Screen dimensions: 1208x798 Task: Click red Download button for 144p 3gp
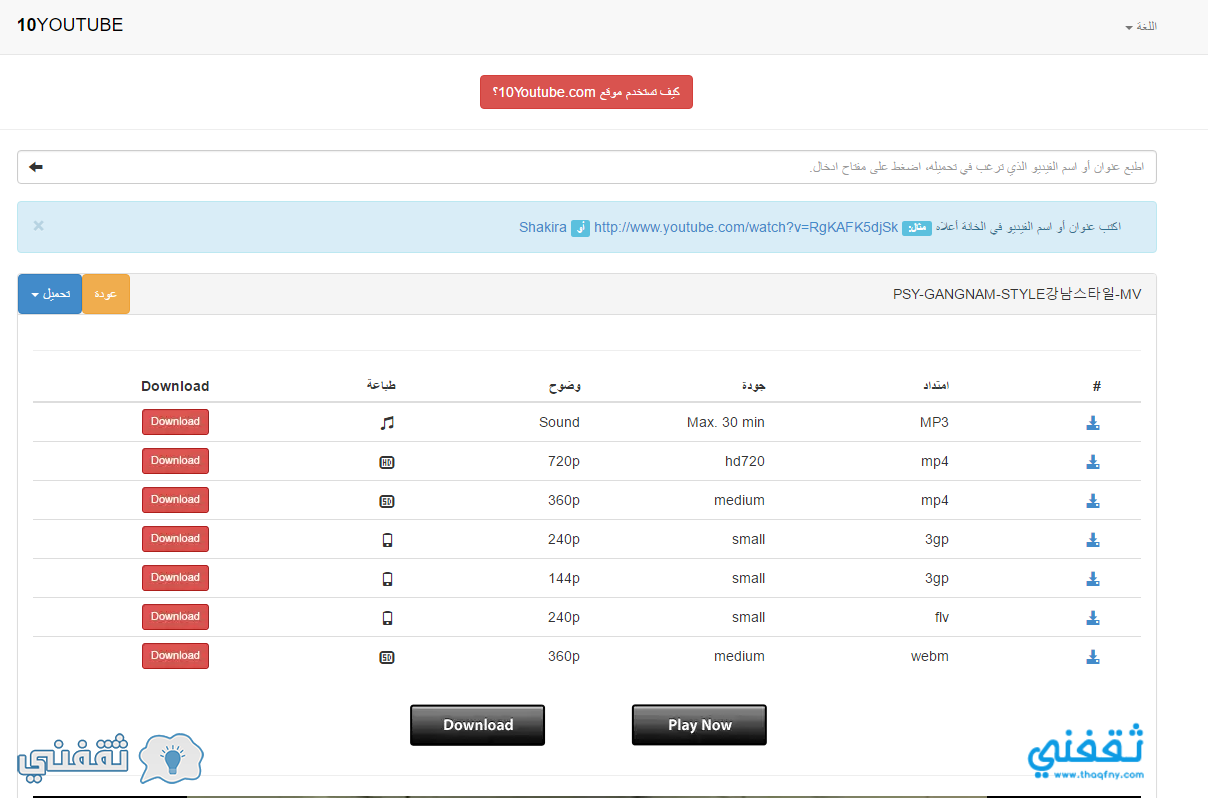[x=175, y=578]
